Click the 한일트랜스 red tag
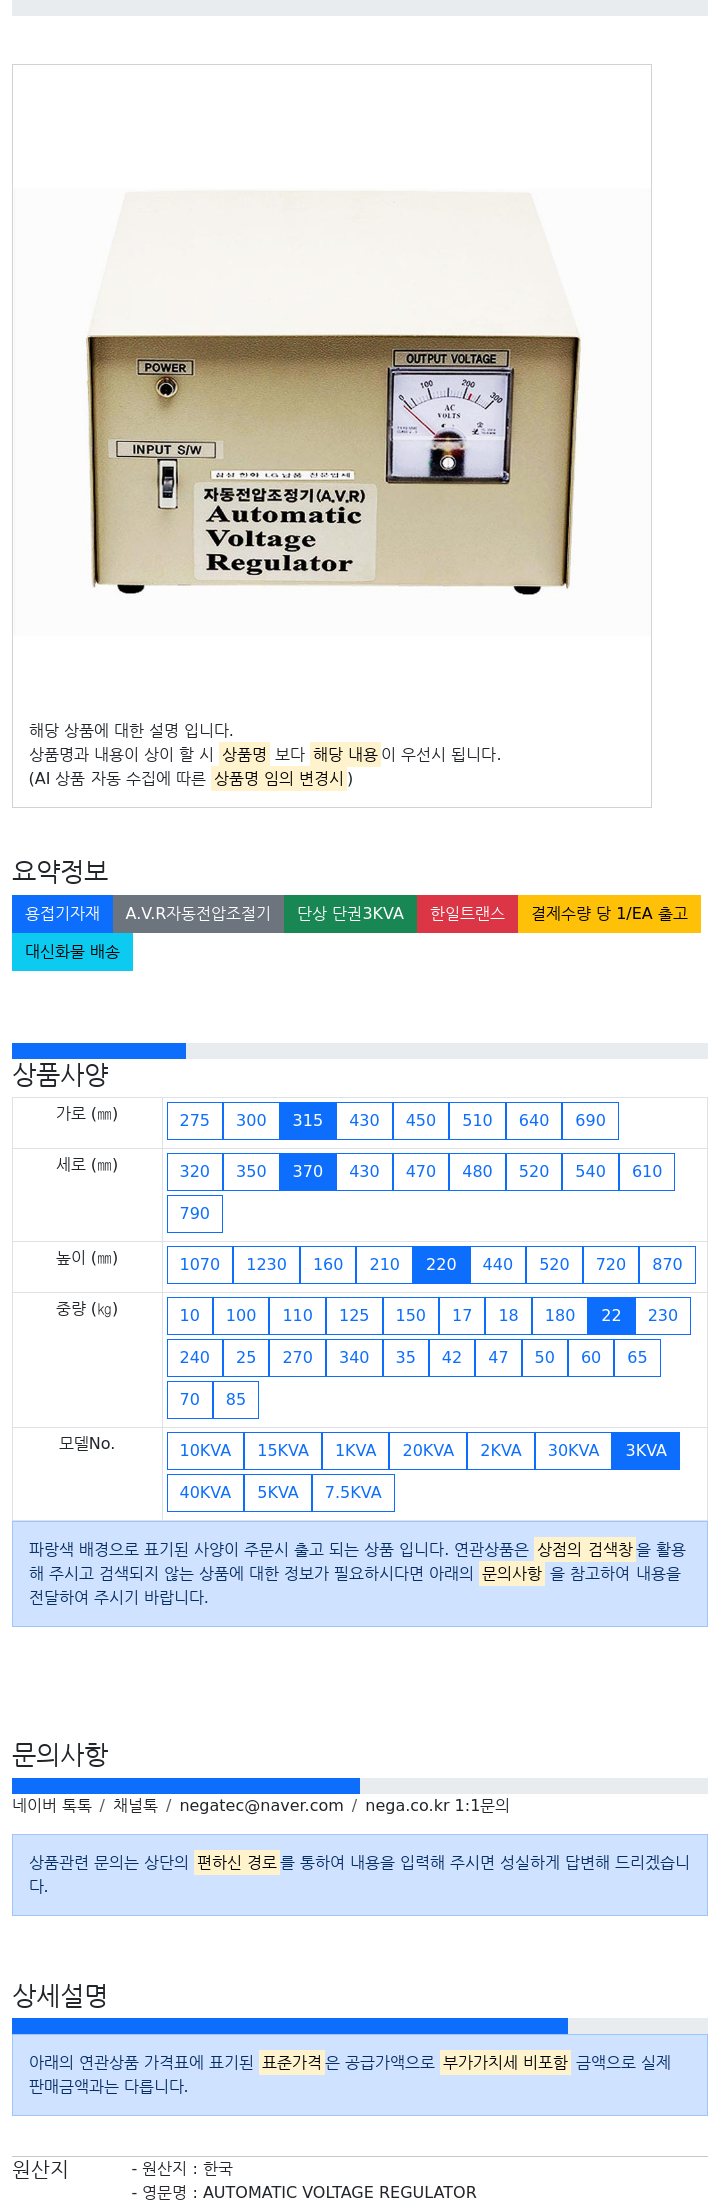This screenshot has height=2205, width=720. coord(467,914)
